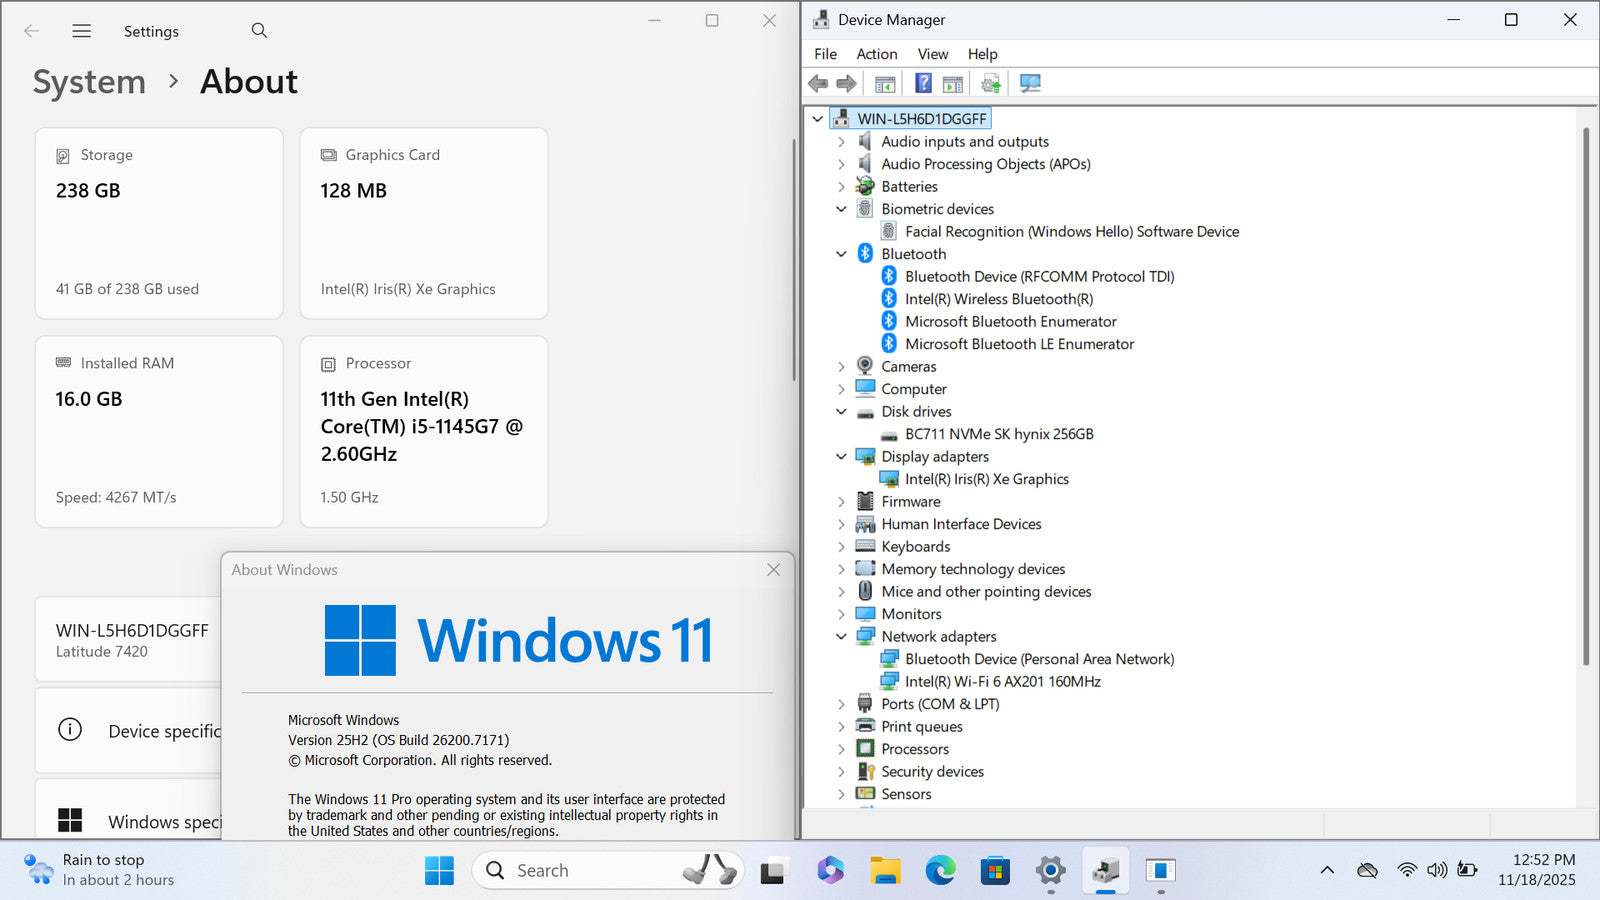This screenshot has height=900, width=1600.
Task: Click Scan for hardware changes toolbar icon
Action: coord(1030,83)
